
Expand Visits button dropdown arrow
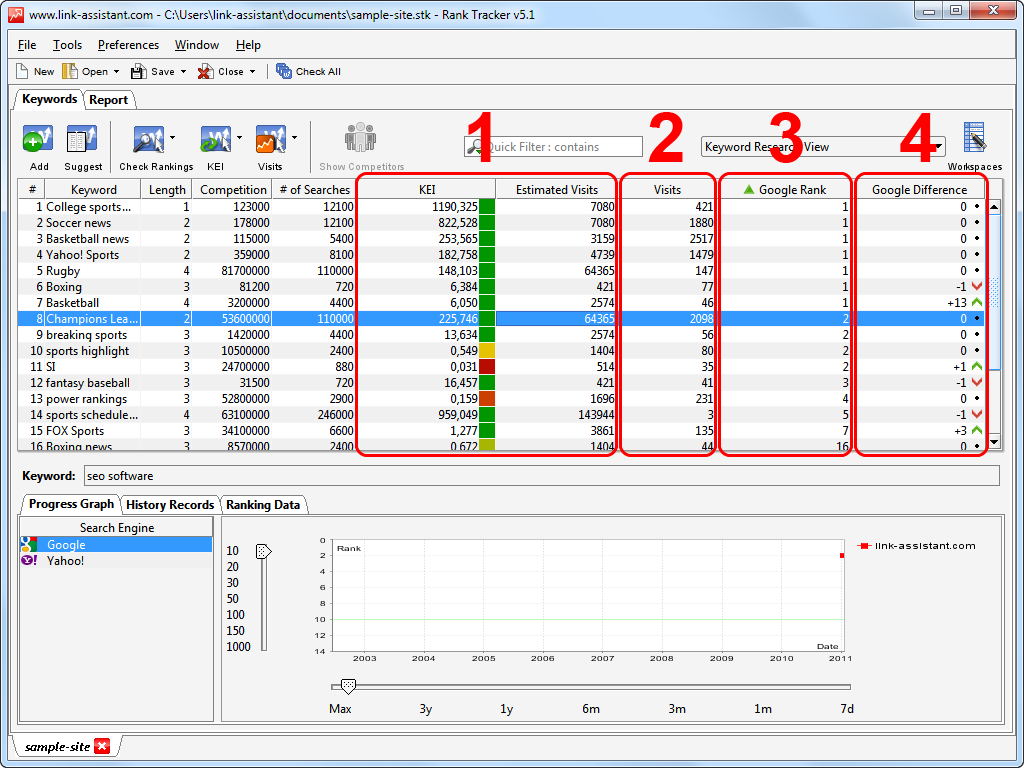click(x=295, y=138)
